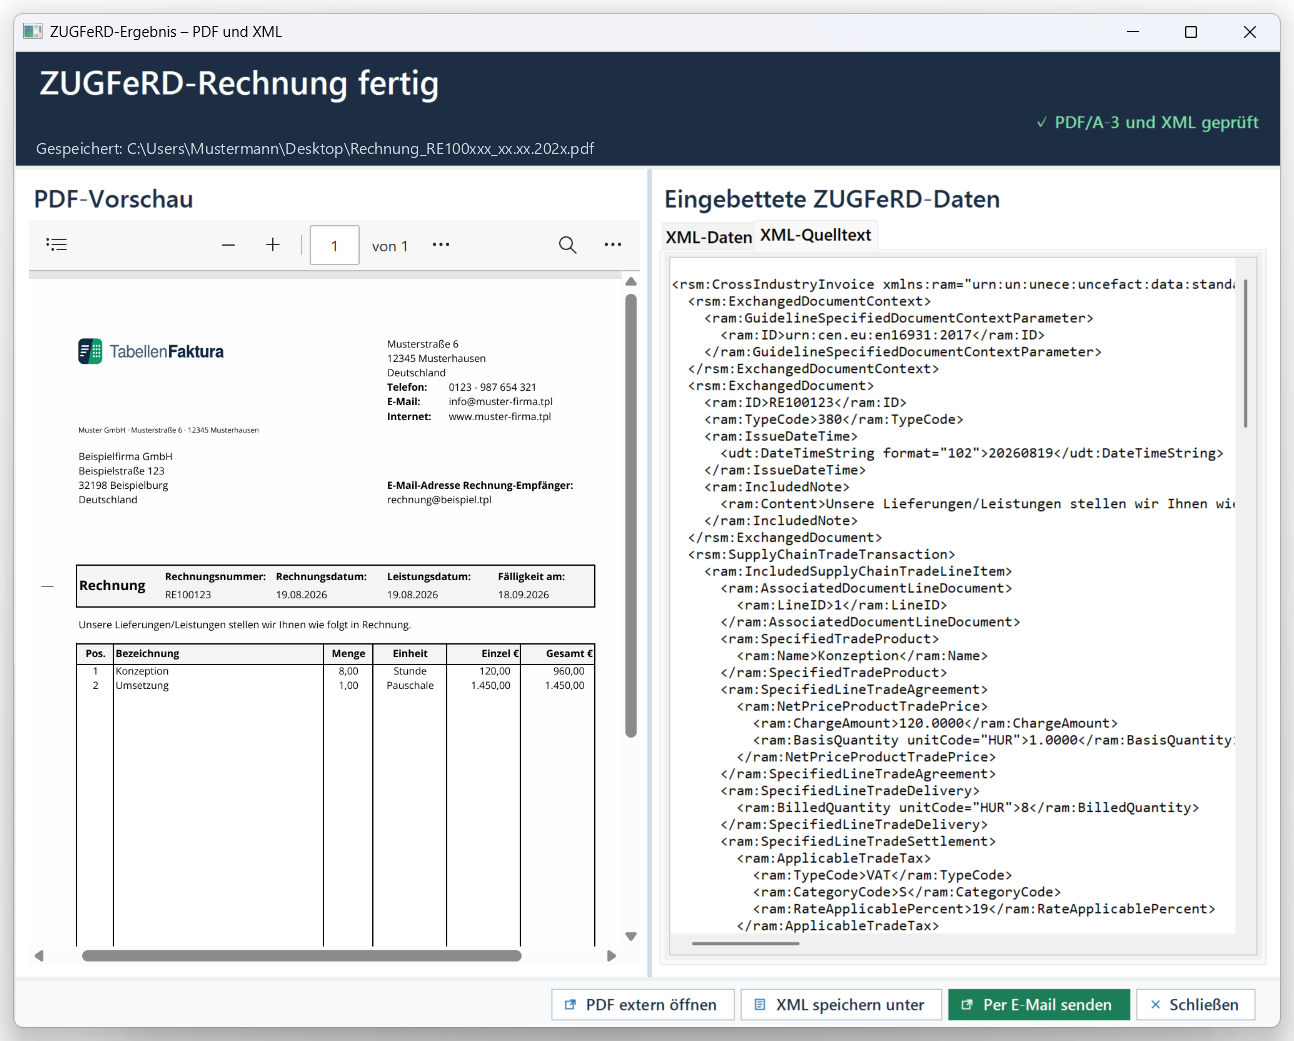The height and width of the screenshot is (1041, 1294).
Task: Click 'Umsetzung' row in the invoice table
Action: pyautogui.click(x=336, y=686)
